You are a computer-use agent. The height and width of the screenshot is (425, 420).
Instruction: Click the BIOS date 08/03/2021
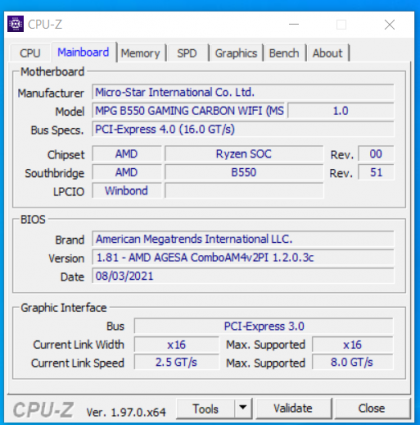[243, 276]
